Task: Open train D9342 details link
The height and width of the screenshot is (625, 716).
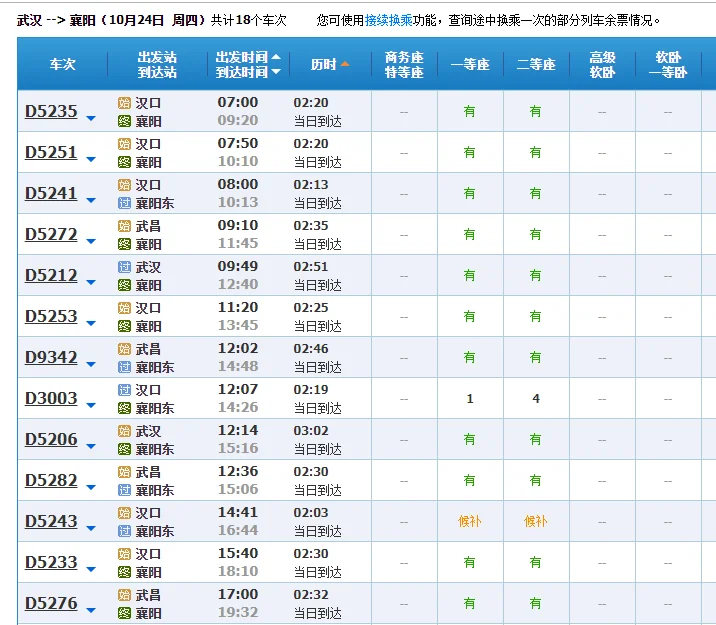Action: pyautogui.click(x=51, y=357)
